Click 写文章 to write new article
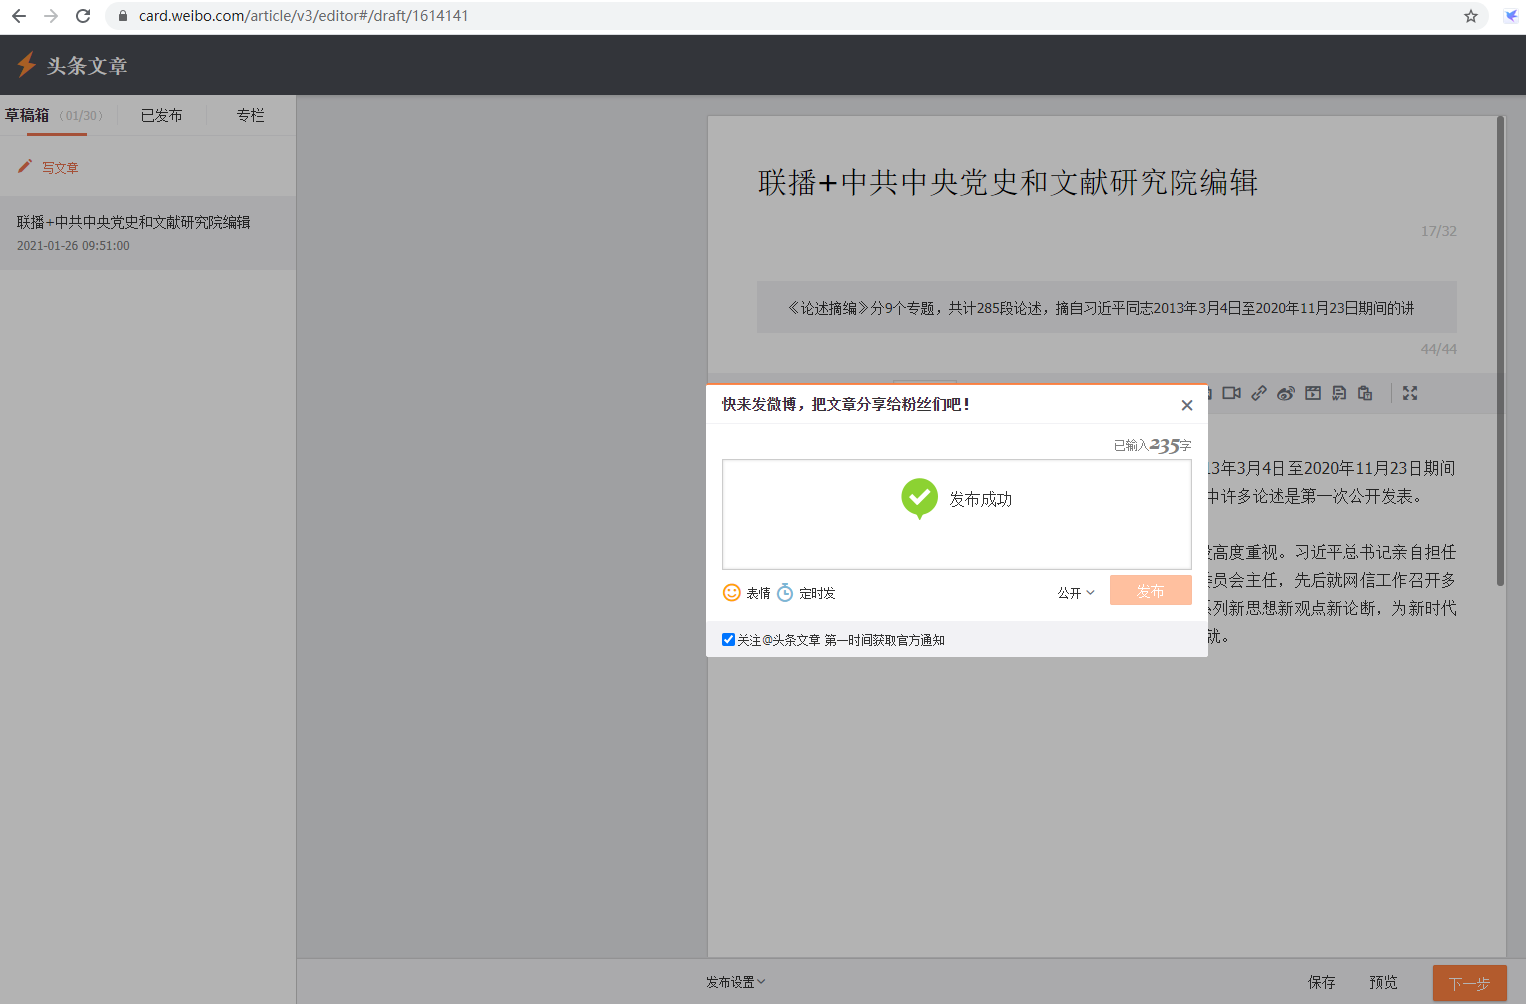 tap(59, 168)
